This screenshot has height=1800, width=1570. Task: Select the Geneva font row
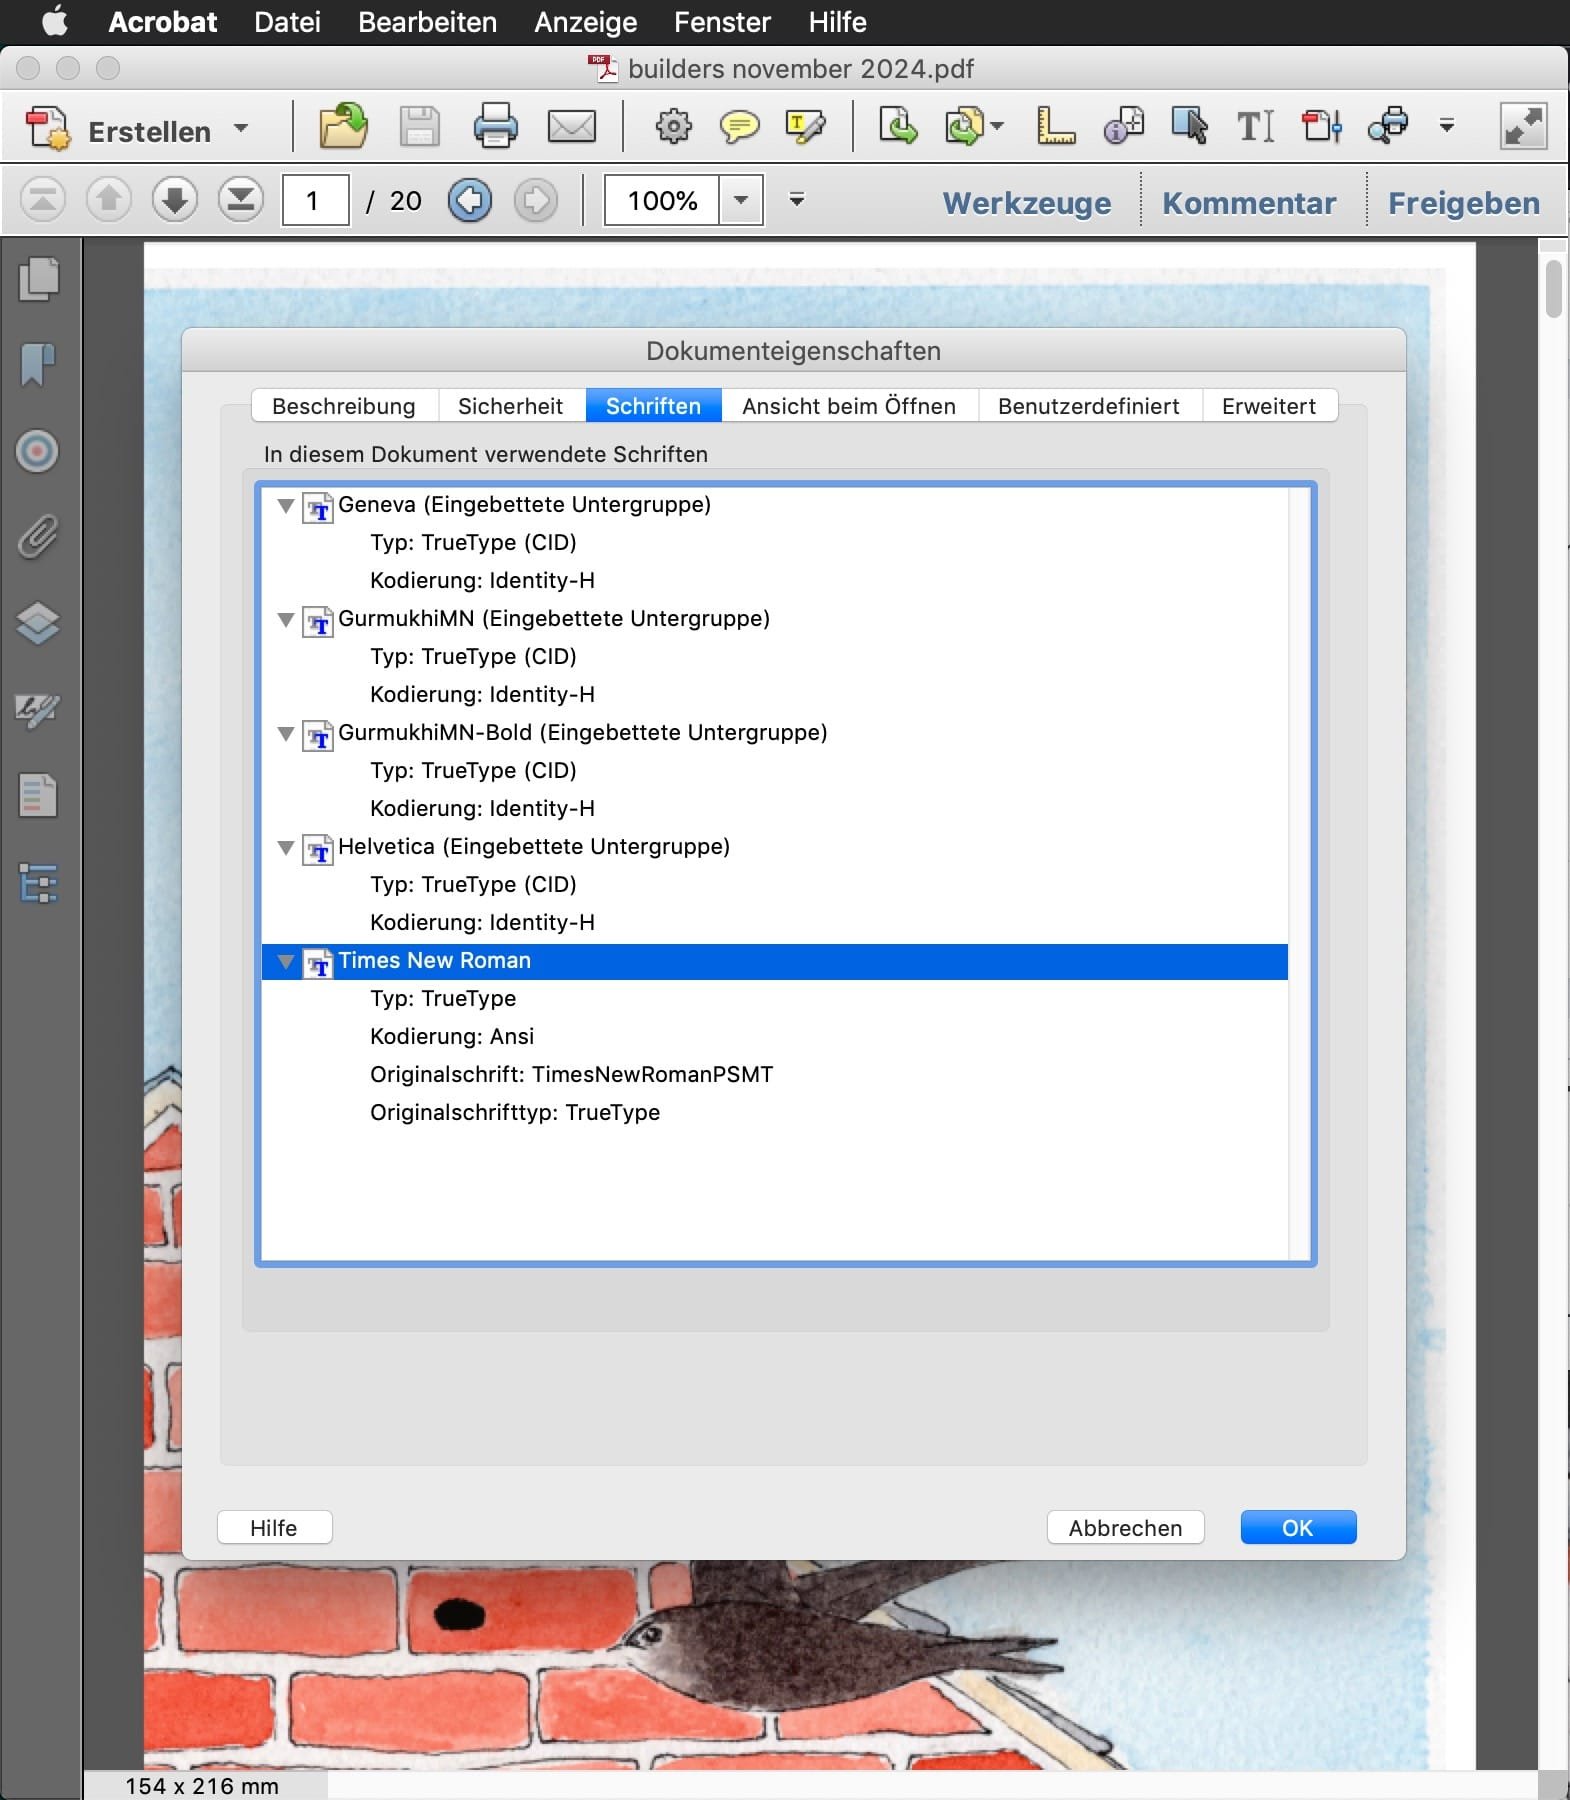775,504
